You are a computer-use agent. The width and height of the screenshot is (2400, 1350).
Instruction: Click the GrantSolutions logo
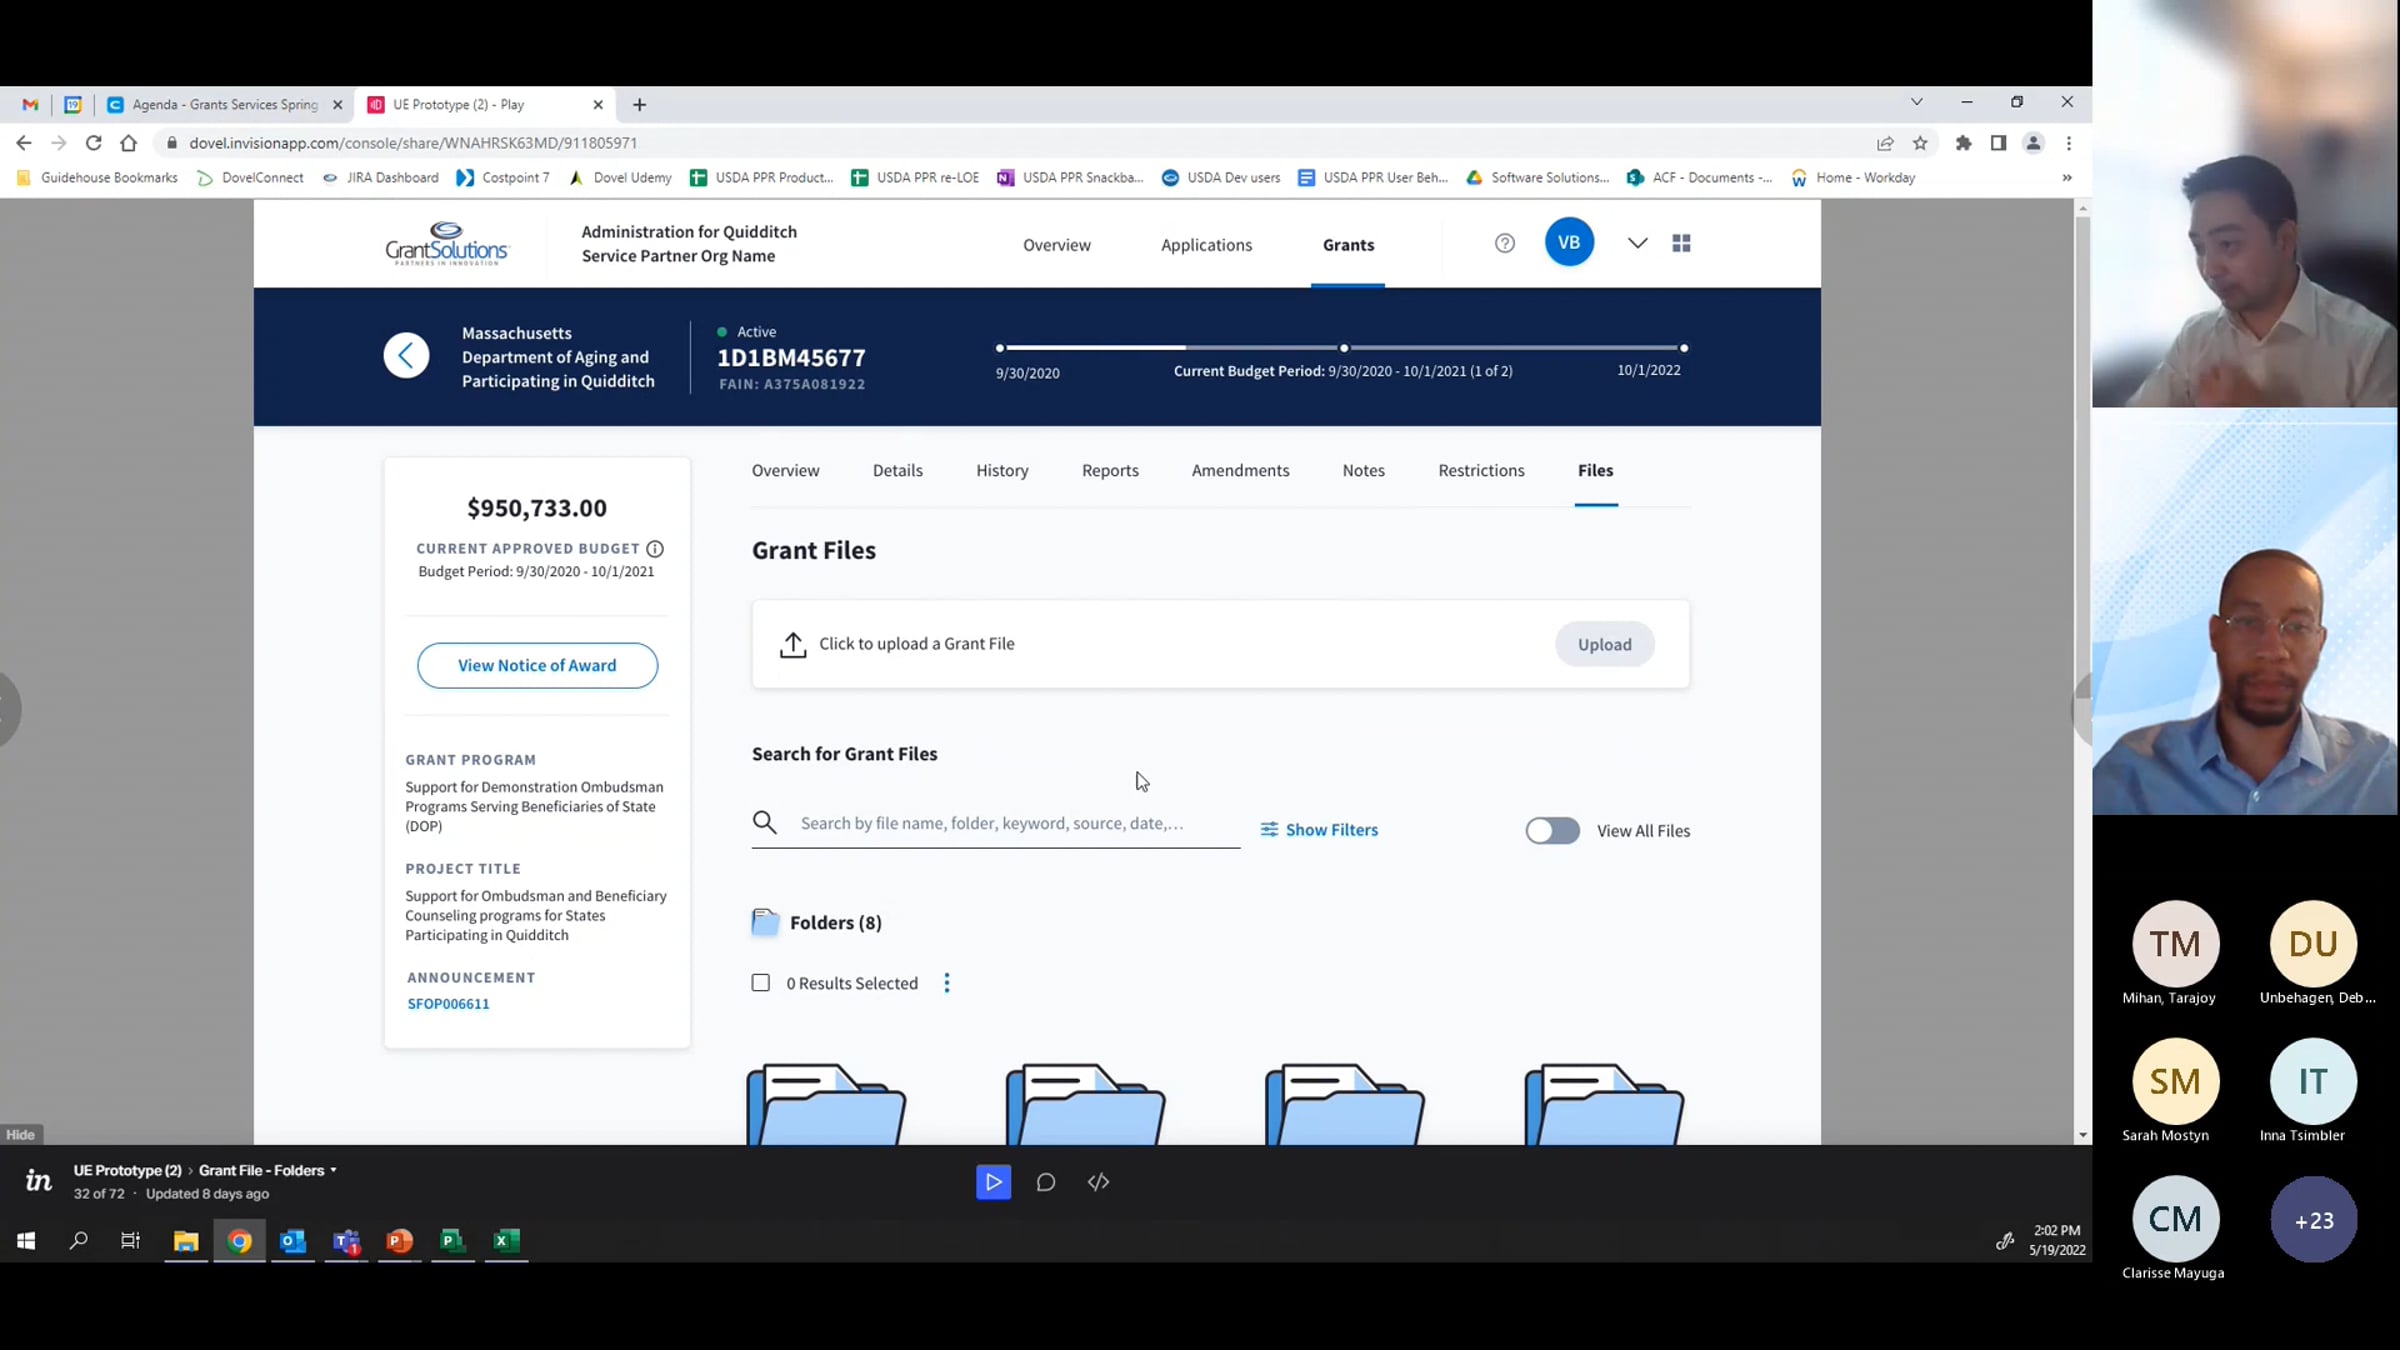point(447,243)
